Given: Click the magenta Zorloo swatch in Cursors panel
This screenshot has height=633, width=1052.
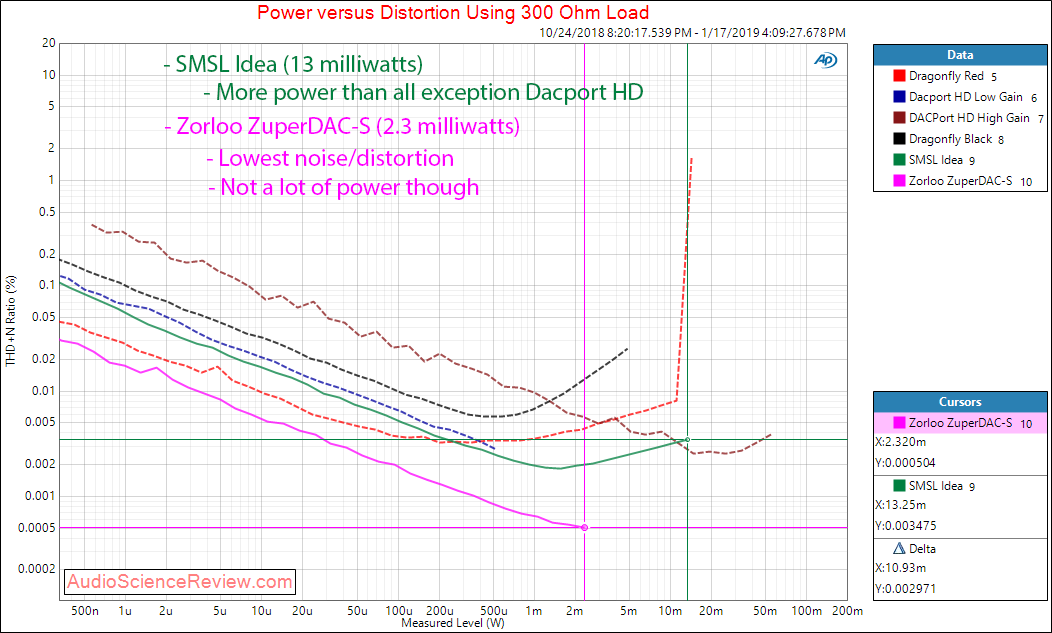Looking at the screenshot, I should [900, 423].
